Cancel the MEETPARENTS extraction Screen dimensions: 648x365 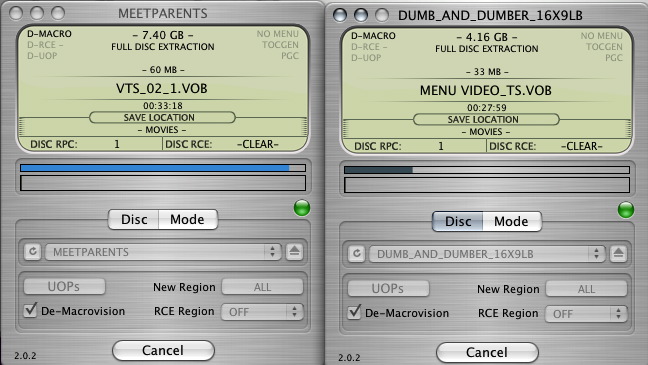[163, 351]
